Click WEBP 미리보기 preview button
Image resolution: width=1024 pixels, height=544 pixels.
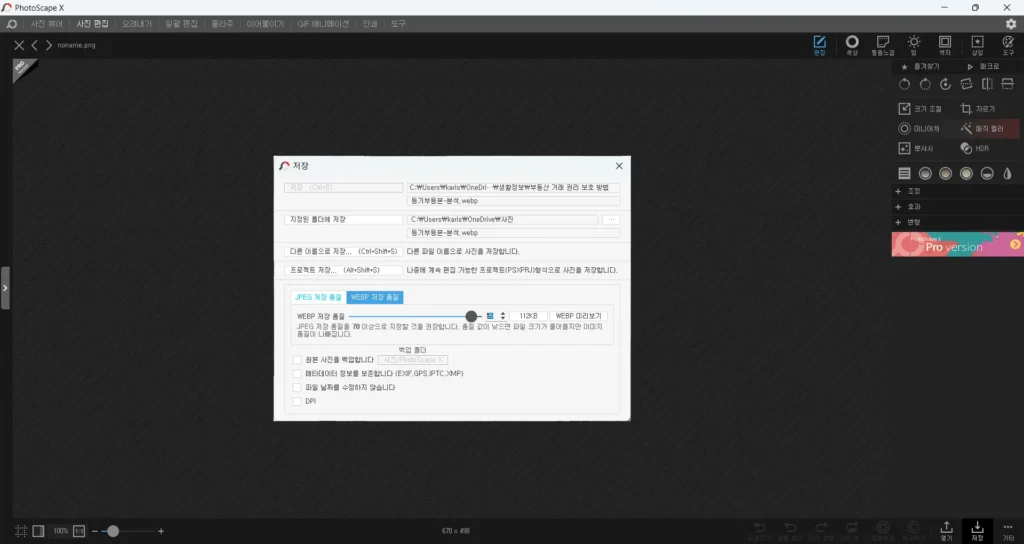[579, 316]
